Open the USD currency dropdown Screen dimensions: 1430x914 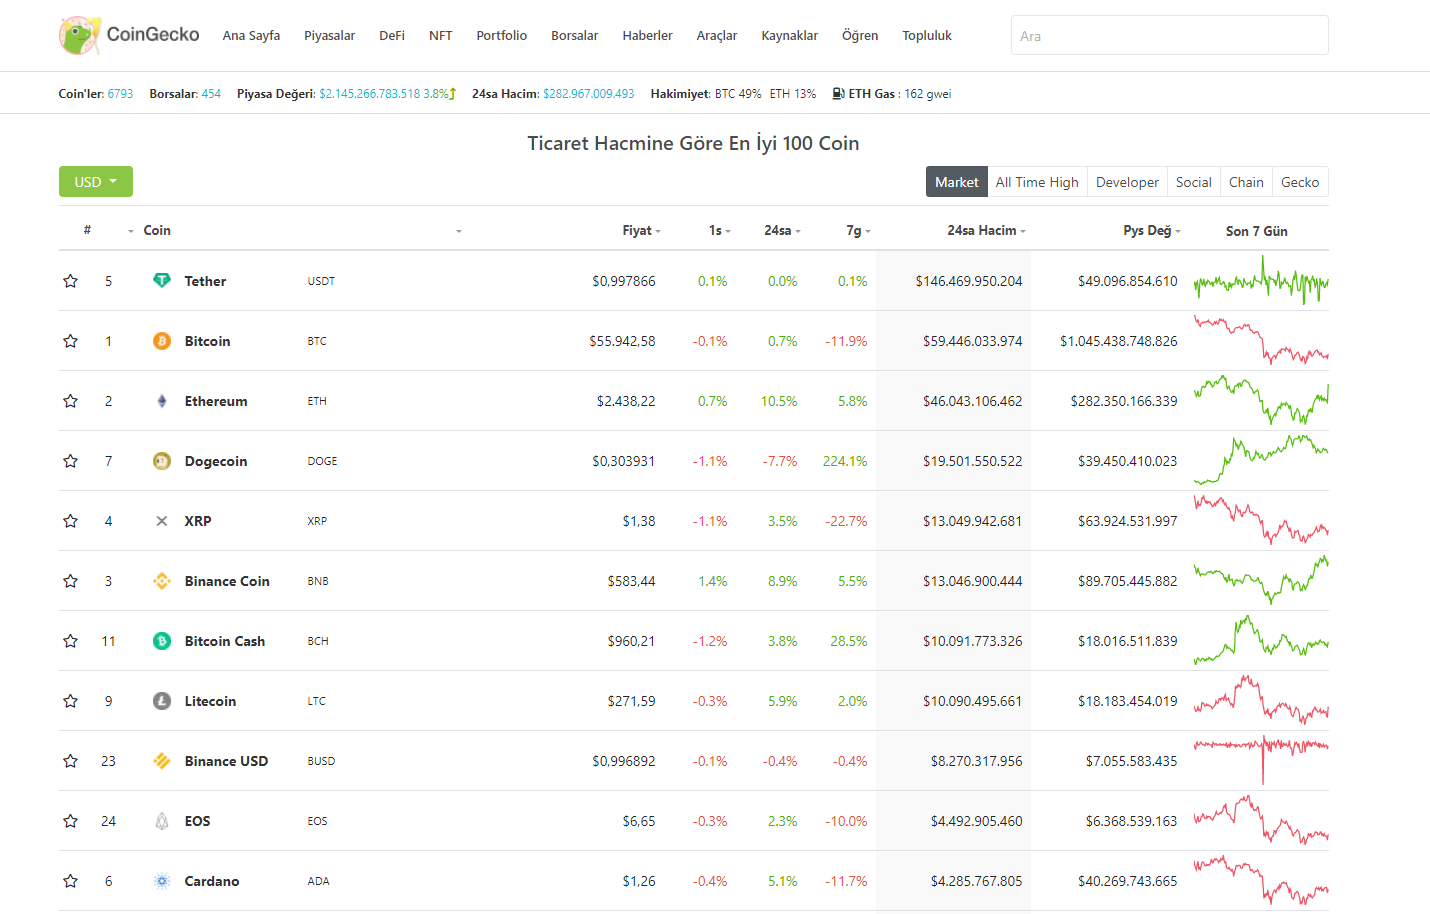[96, 182]
